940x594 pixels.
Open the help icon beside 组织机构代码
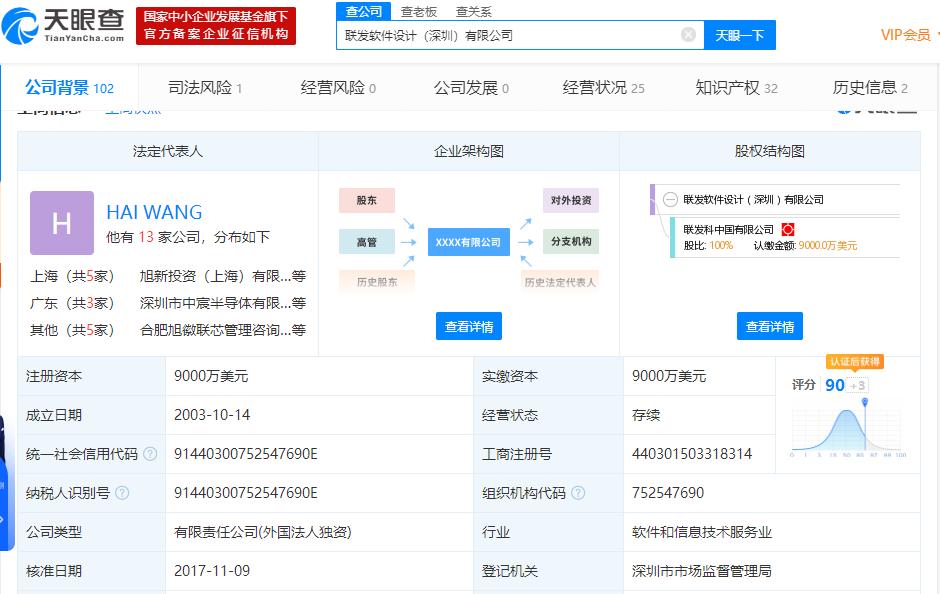point(578,493)
